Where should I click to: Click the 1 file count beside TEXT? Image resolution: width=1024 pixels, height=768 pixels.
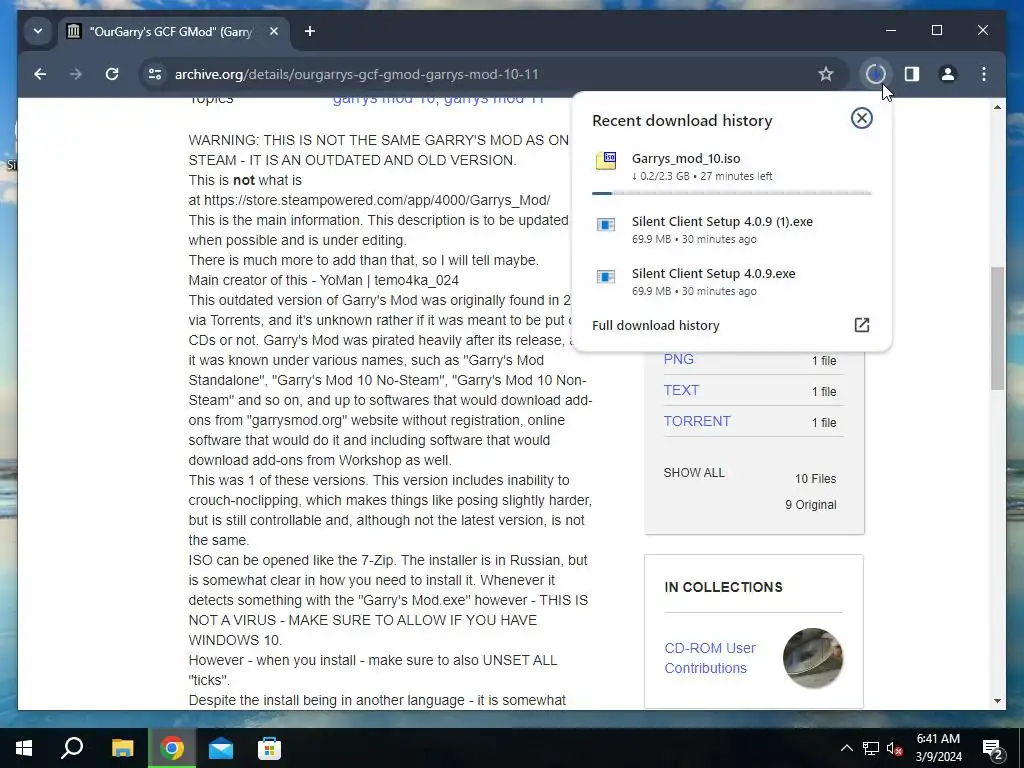[824, 391]
